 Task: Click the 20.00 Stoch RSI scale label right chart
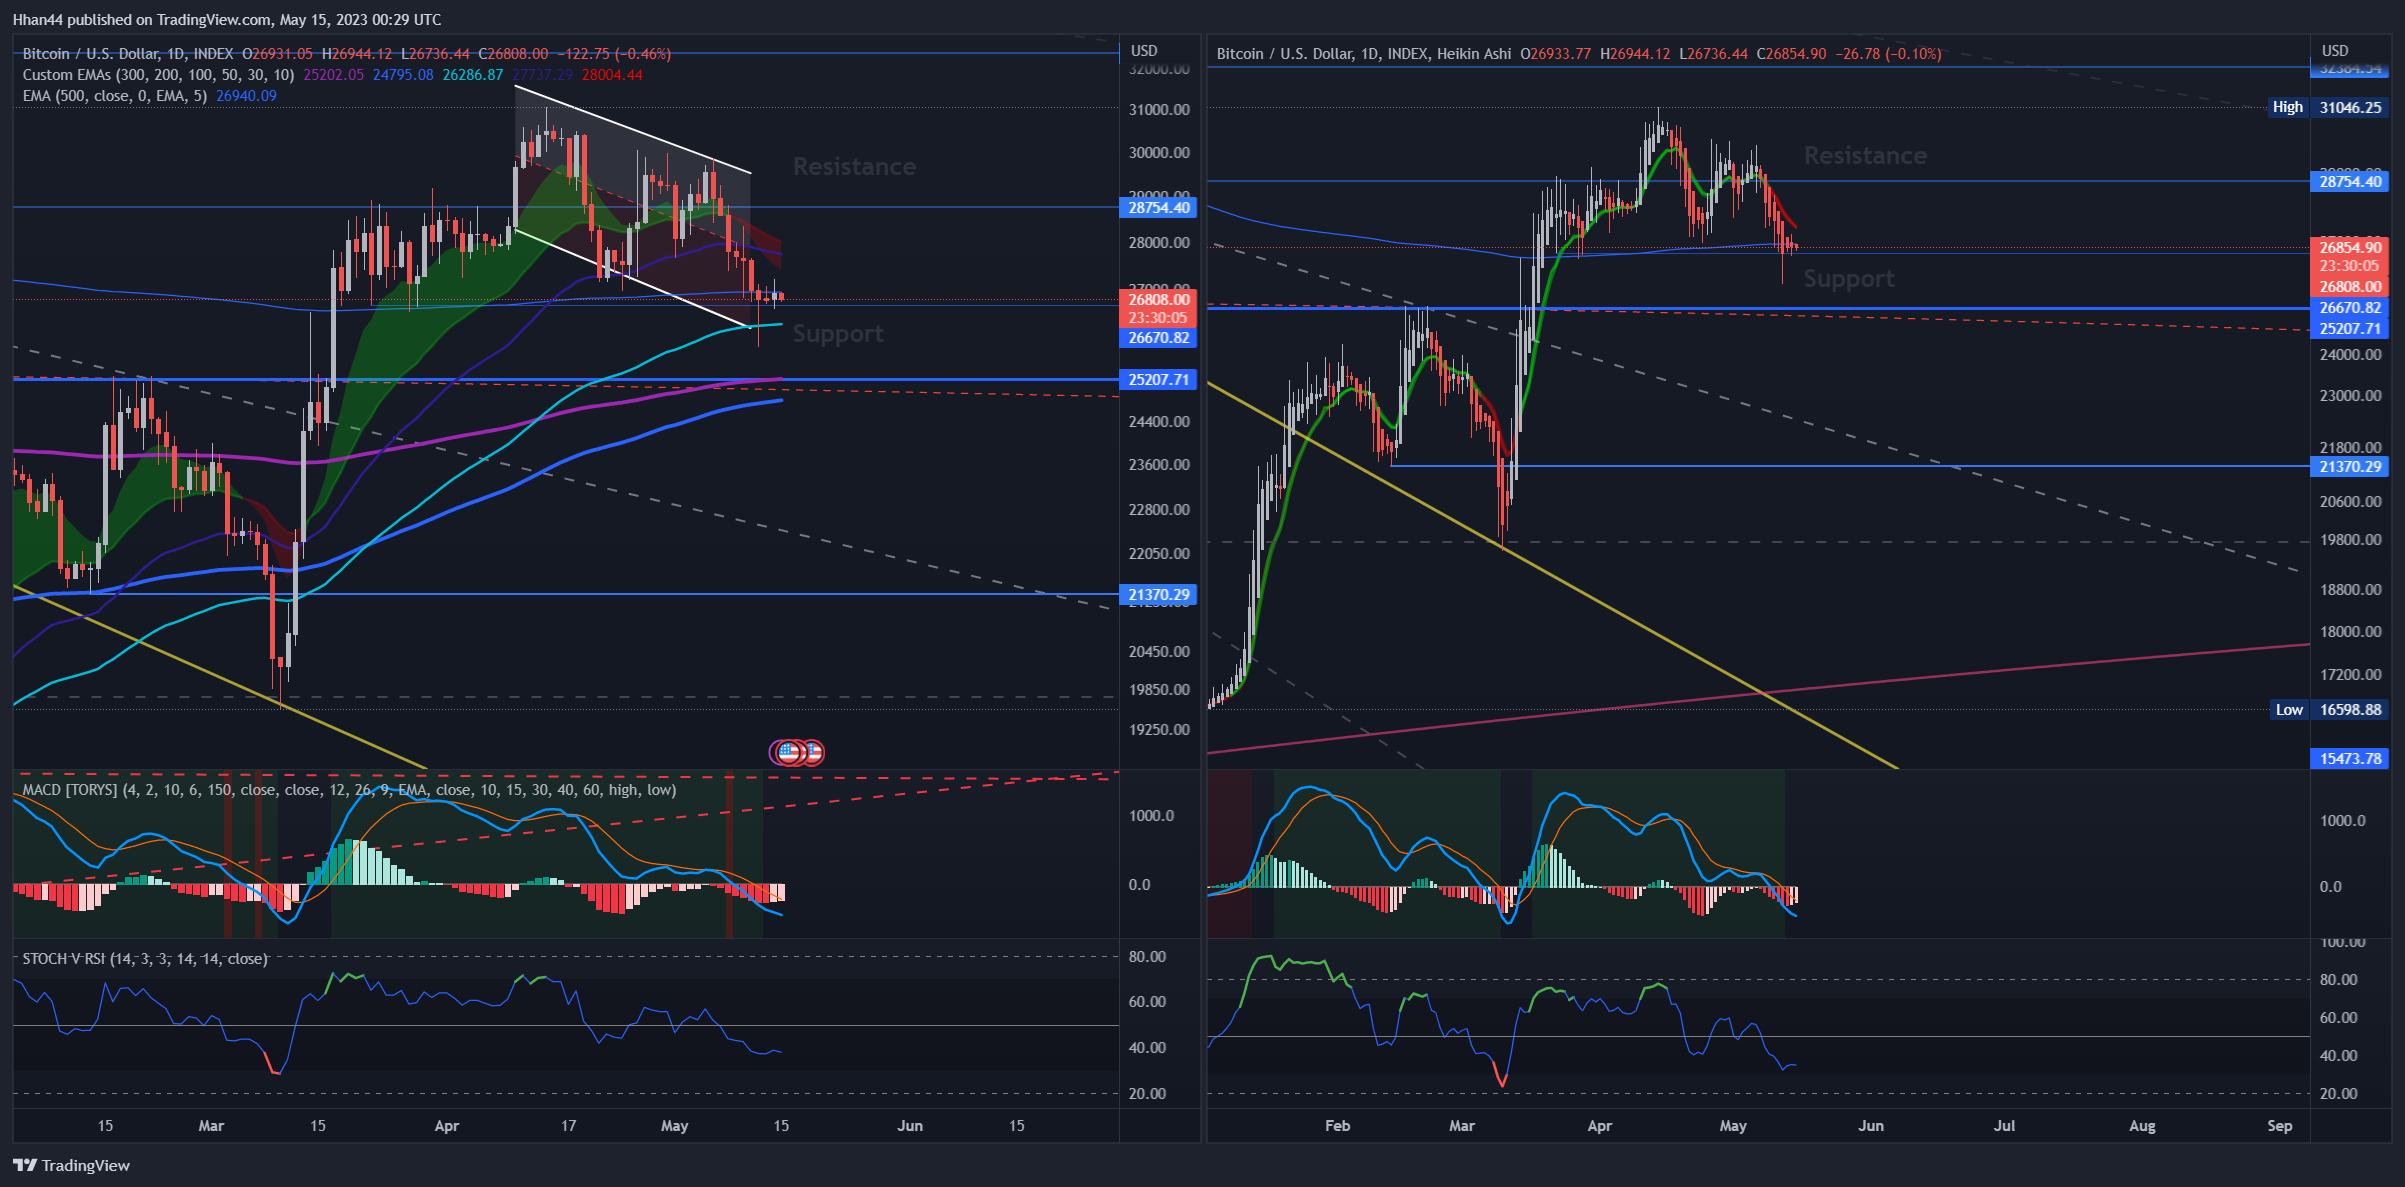click(x=2338, y=1094)
